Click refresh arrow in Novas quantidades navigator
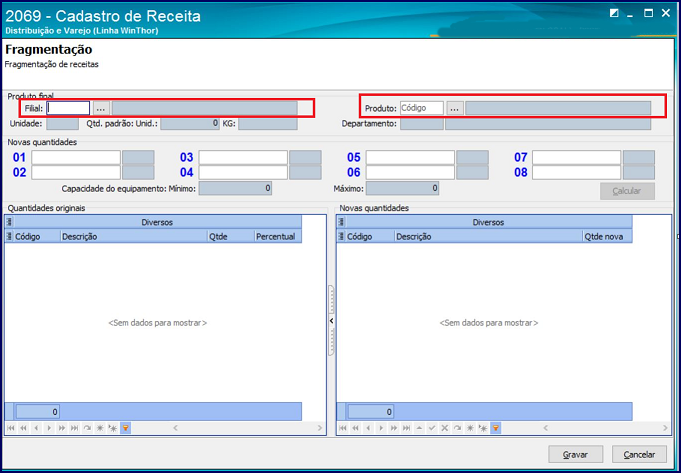This screenshot has width=681, height=473. point(457,428)
